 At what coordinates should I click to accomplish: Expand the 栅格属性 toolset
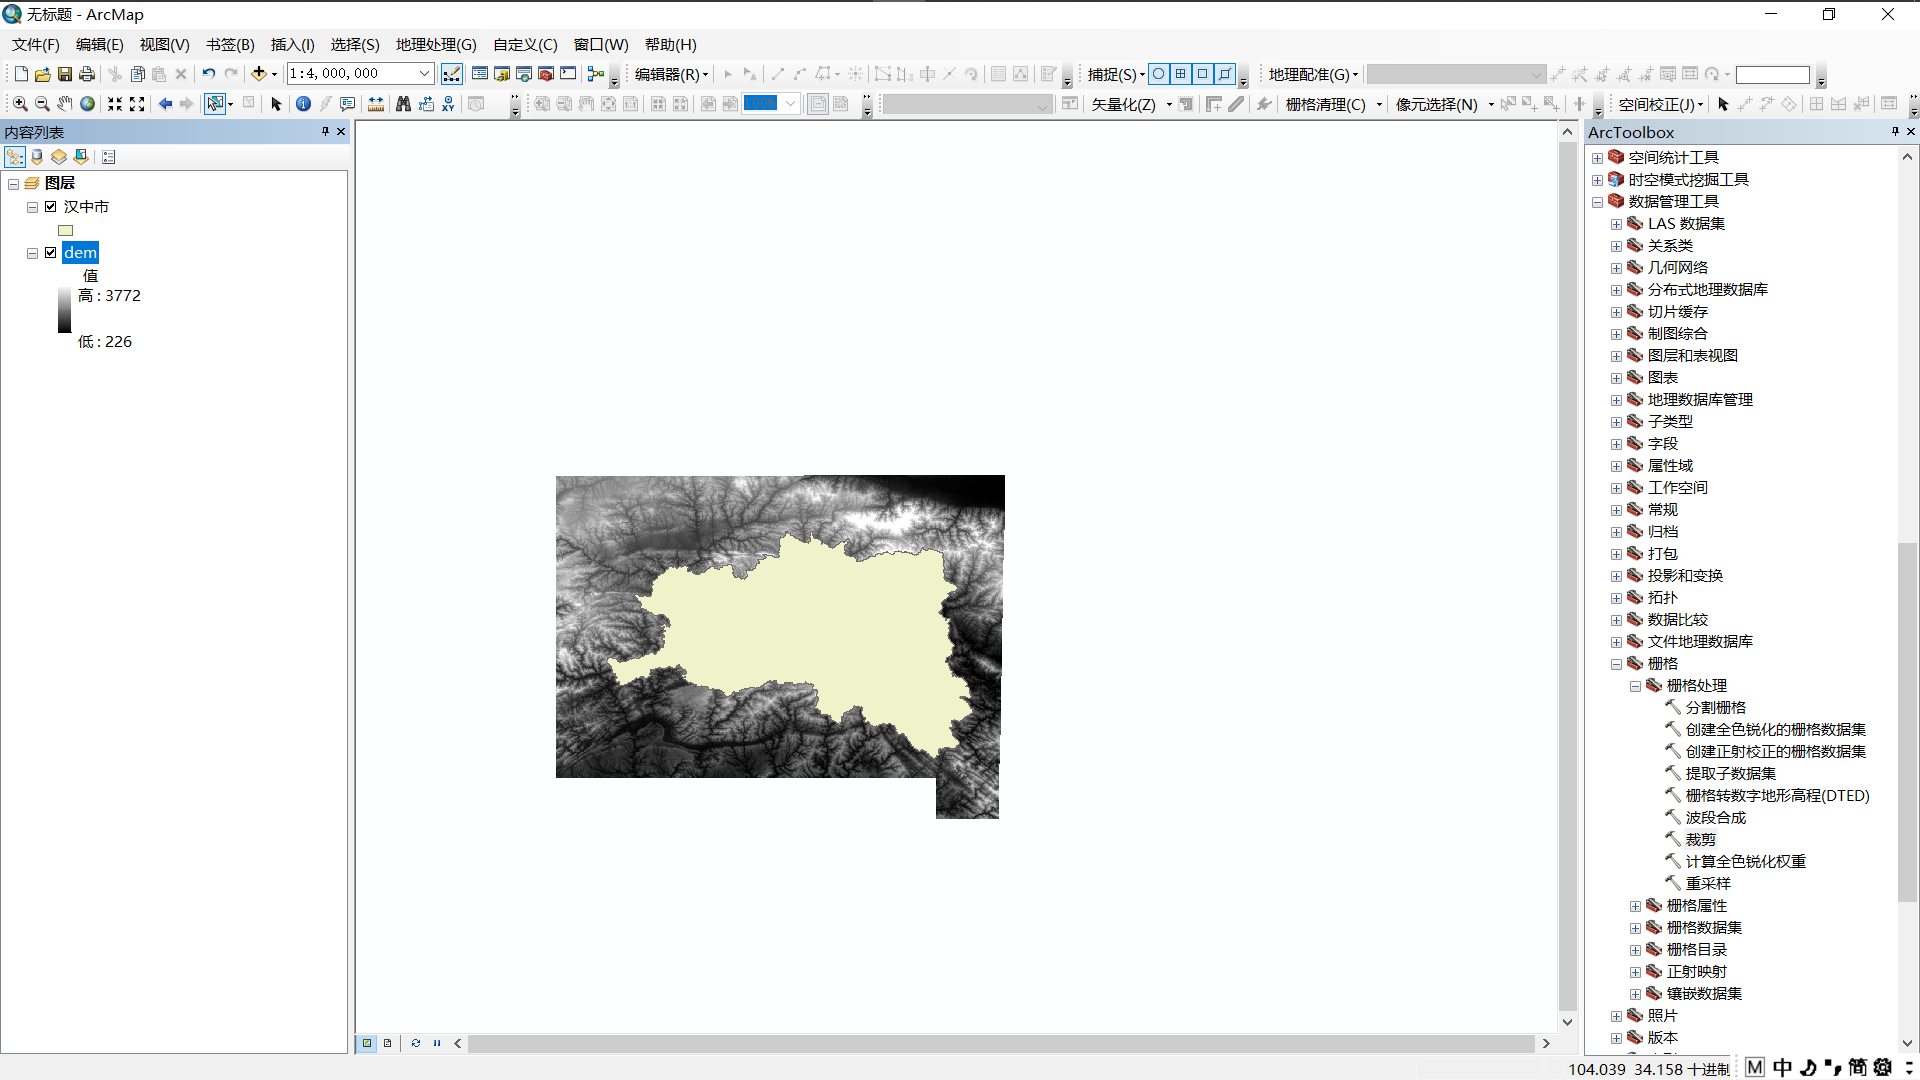[1635, 906]
